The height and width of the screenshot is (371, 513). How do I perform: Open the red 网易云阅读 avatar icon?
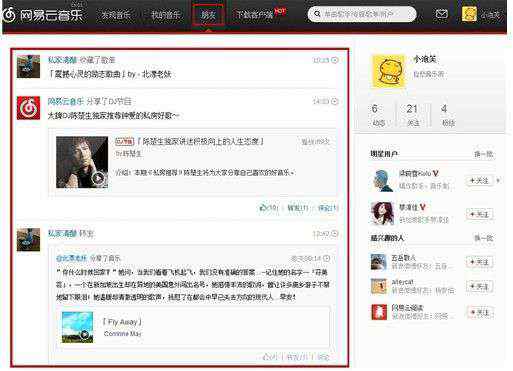point(379,312)
